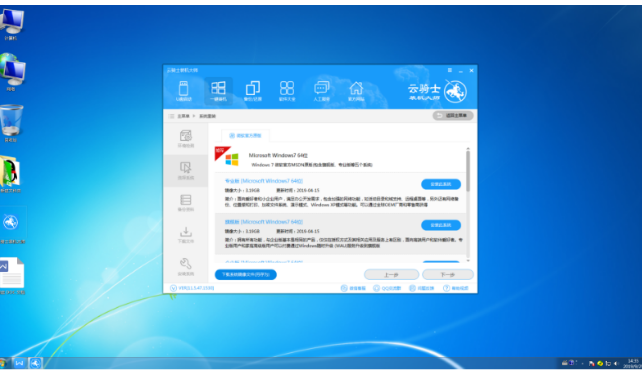Viewport: 642px width, 380px height.
Task: Open the Recycle Bin desktop icon
Action: pos(11,123)
